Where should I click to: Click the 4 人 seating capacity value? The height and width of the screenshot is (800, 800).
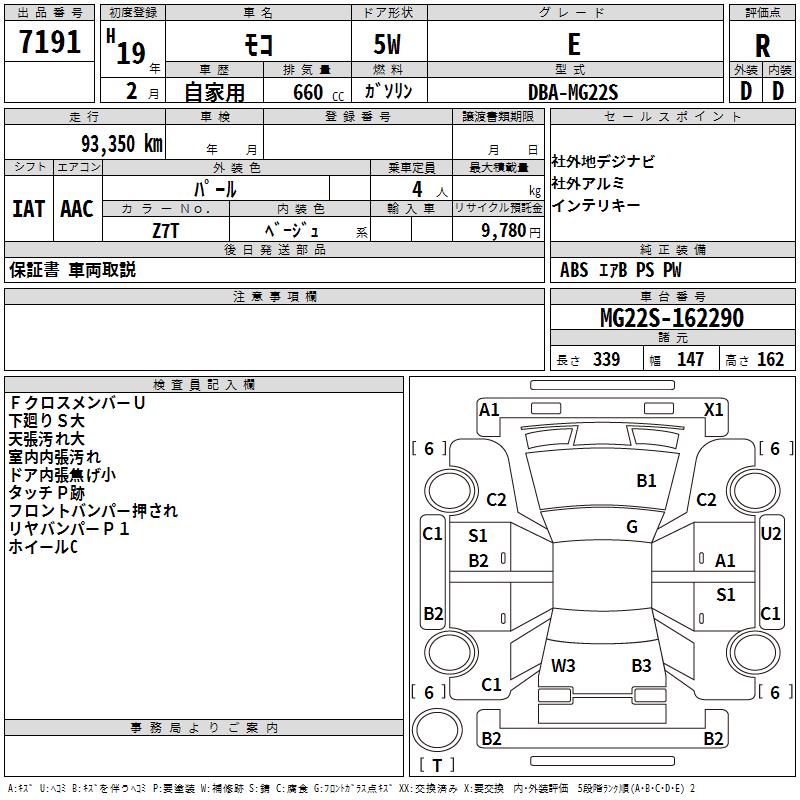tap(430, 190)
